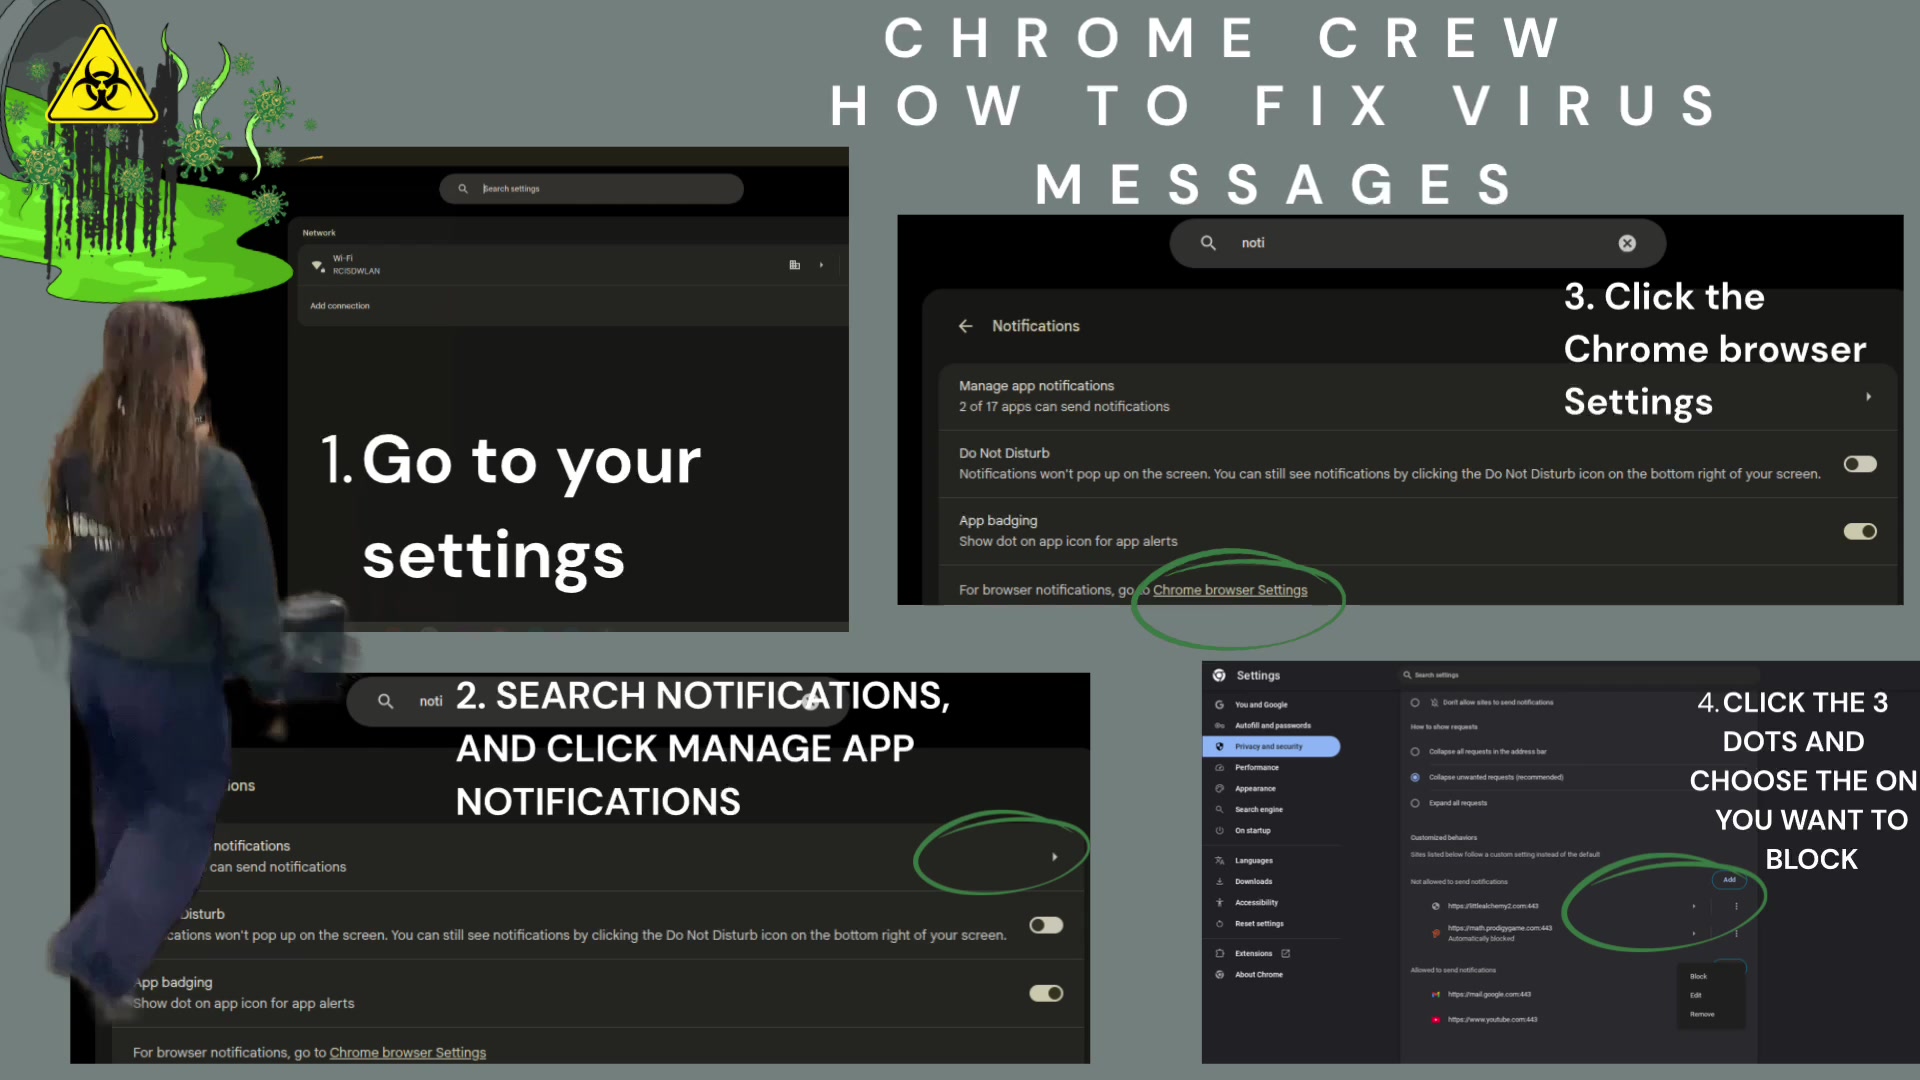The image size is (1920, 1080).
Task: Click the magnifier icon beside Search engine
Action: (1219, 809)
